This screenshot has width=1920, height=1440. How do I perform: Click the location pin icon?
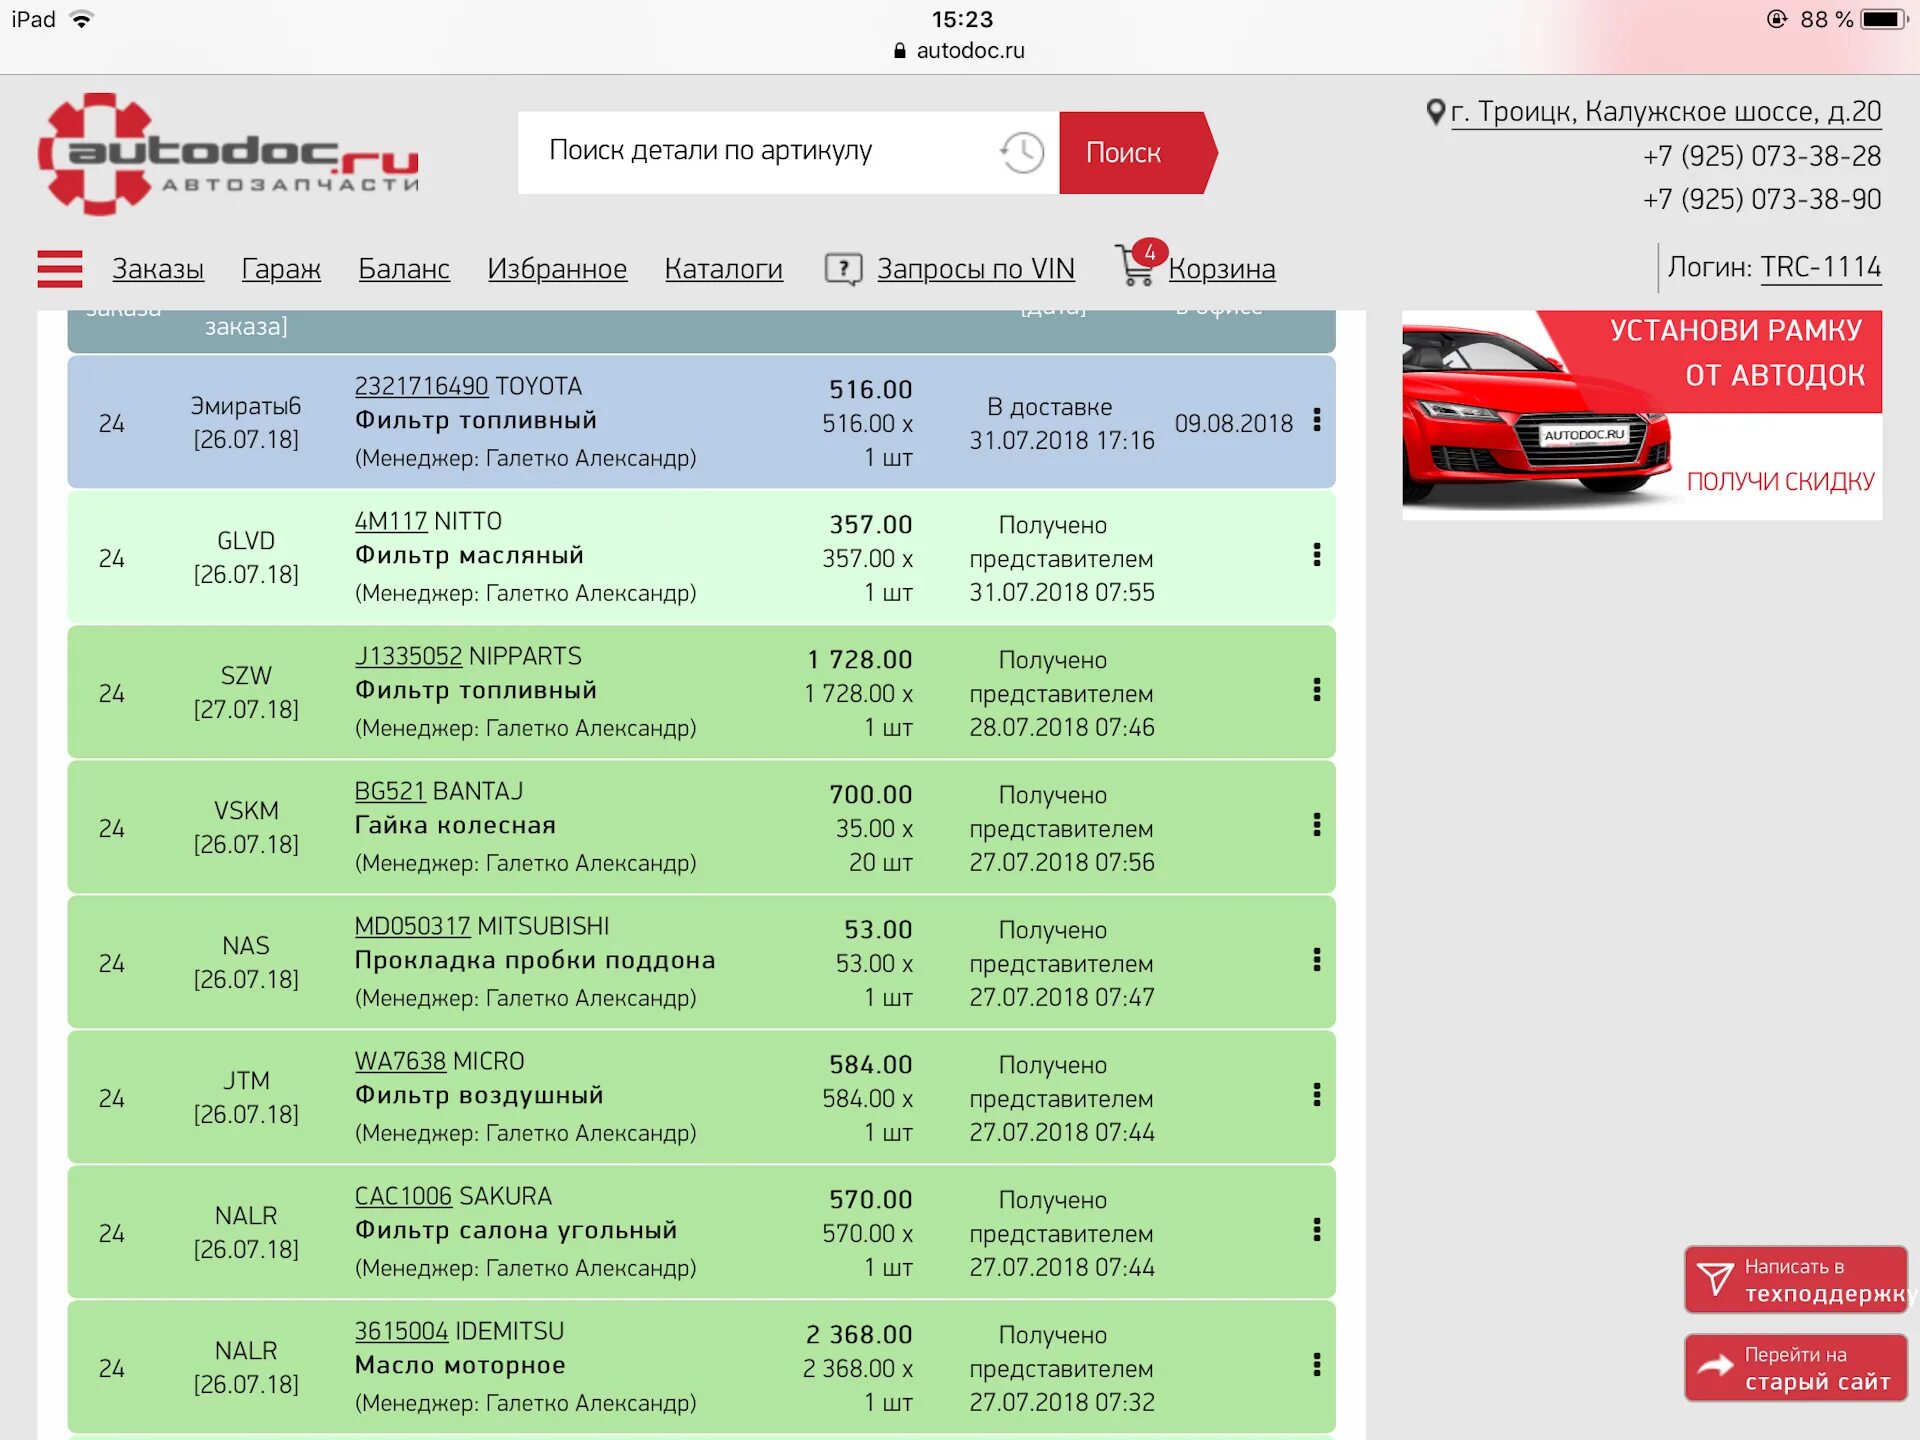[x=1435, y=112]
